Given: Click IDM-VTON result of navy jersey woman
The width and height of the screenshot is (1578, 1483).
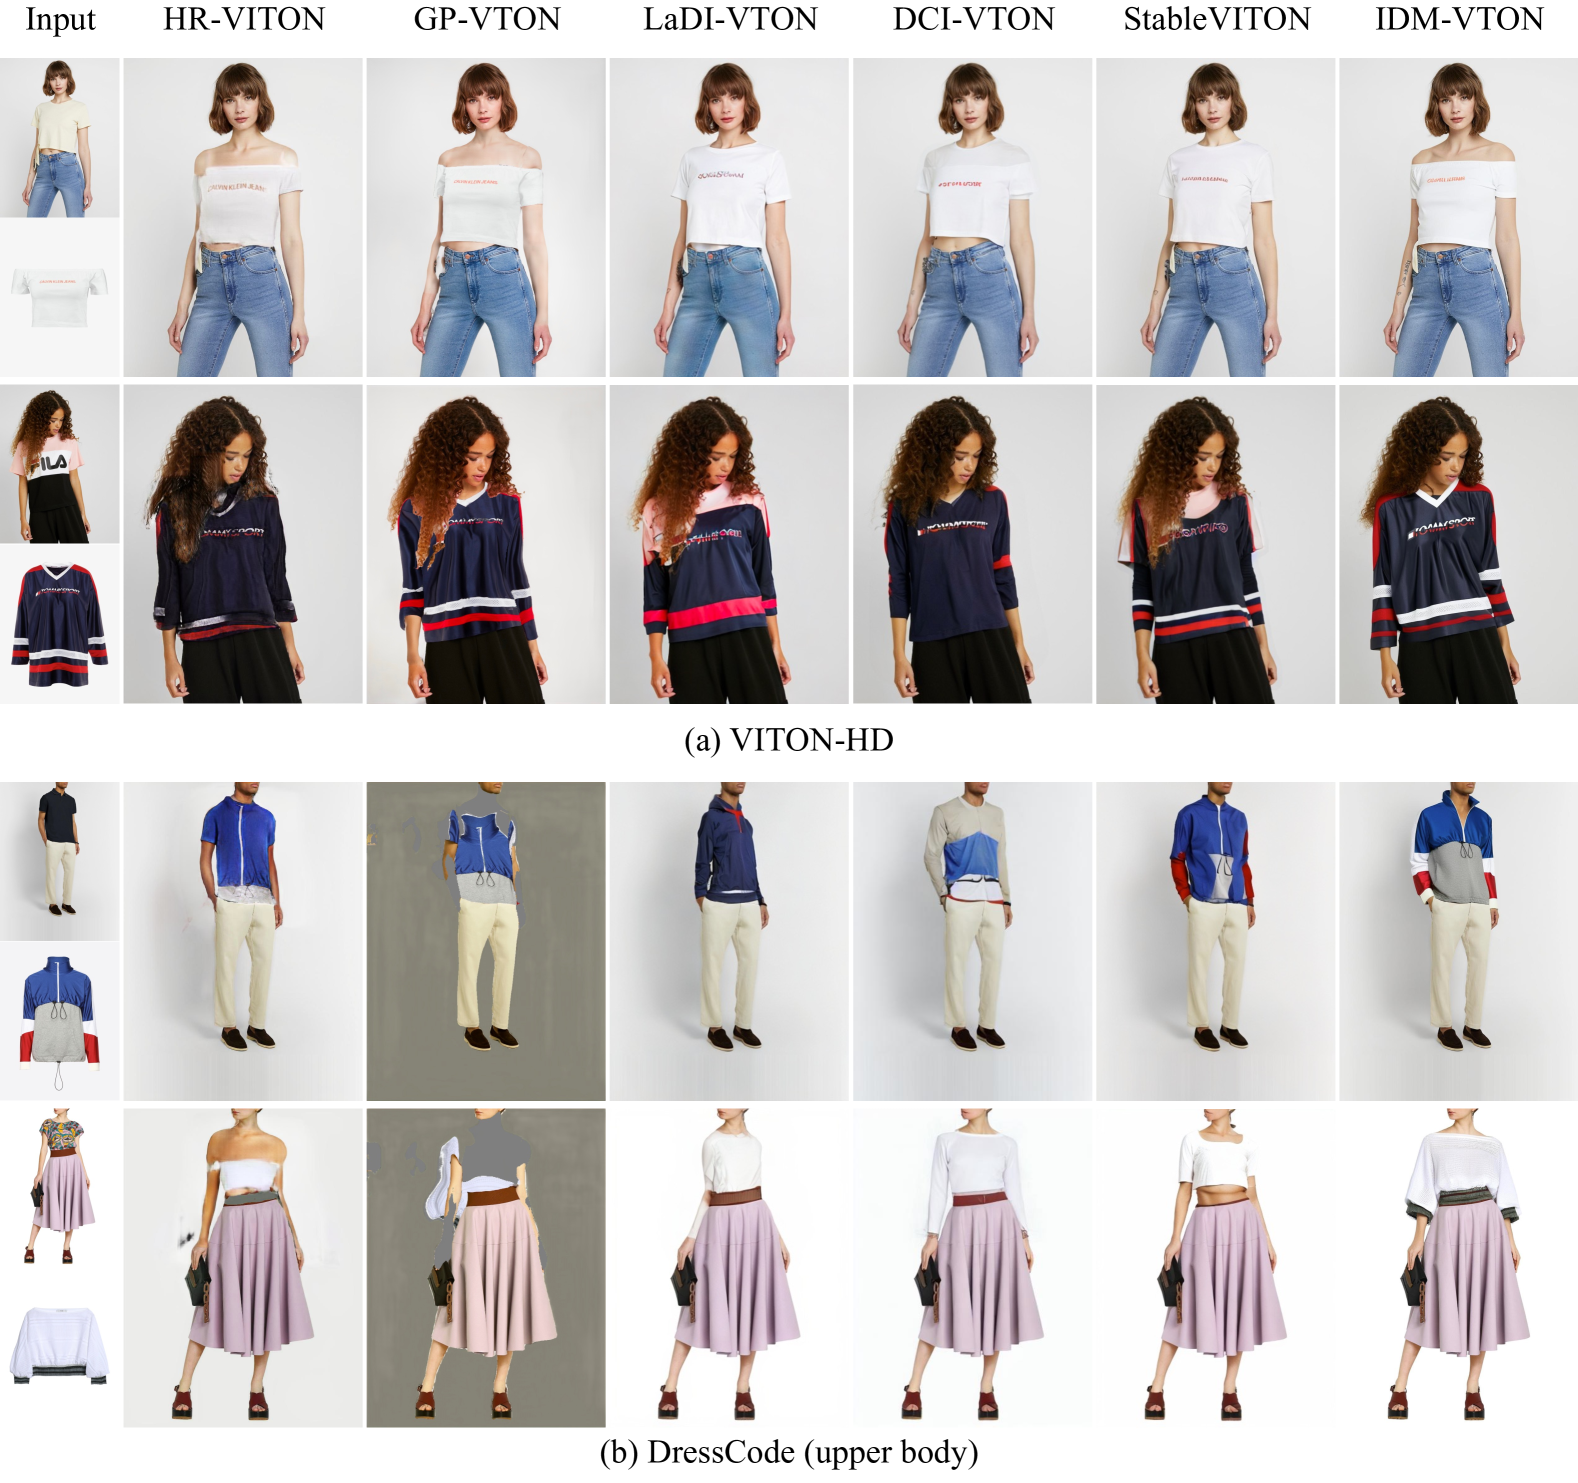Looking at the screenshot, I should (x=1458, y=544).
